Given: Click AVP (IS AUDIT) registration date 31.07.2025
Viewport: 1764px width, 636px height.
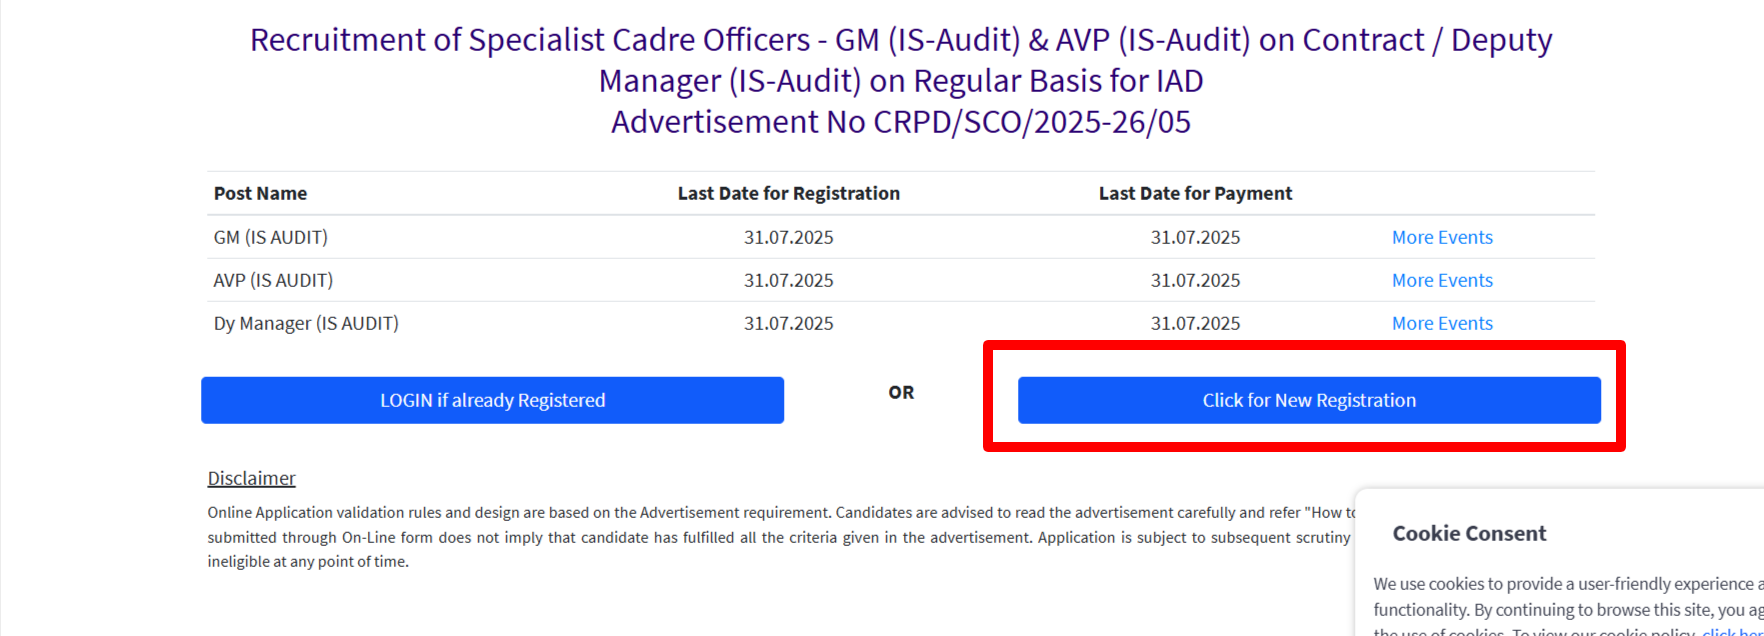Looking at the screenshot, I should (x=788, y=280).
